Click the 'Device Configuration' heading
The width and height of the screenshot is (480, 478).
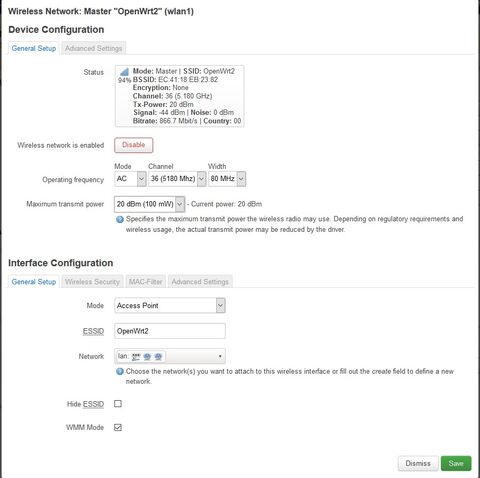[x=56, y=30]
